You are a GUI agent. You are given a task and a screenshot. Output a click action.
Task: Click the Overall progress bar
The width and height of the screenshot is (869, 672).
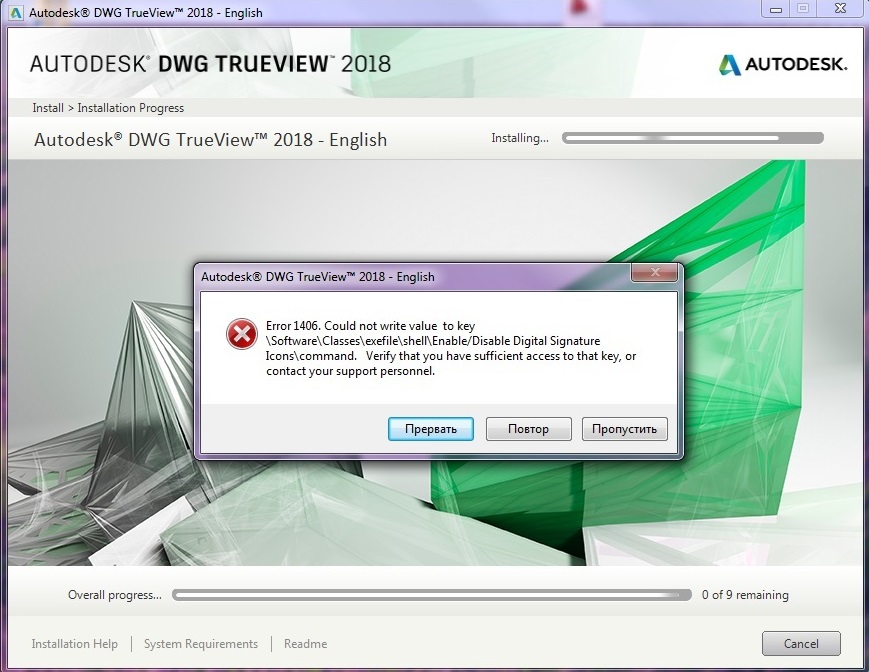coord(432,595)
